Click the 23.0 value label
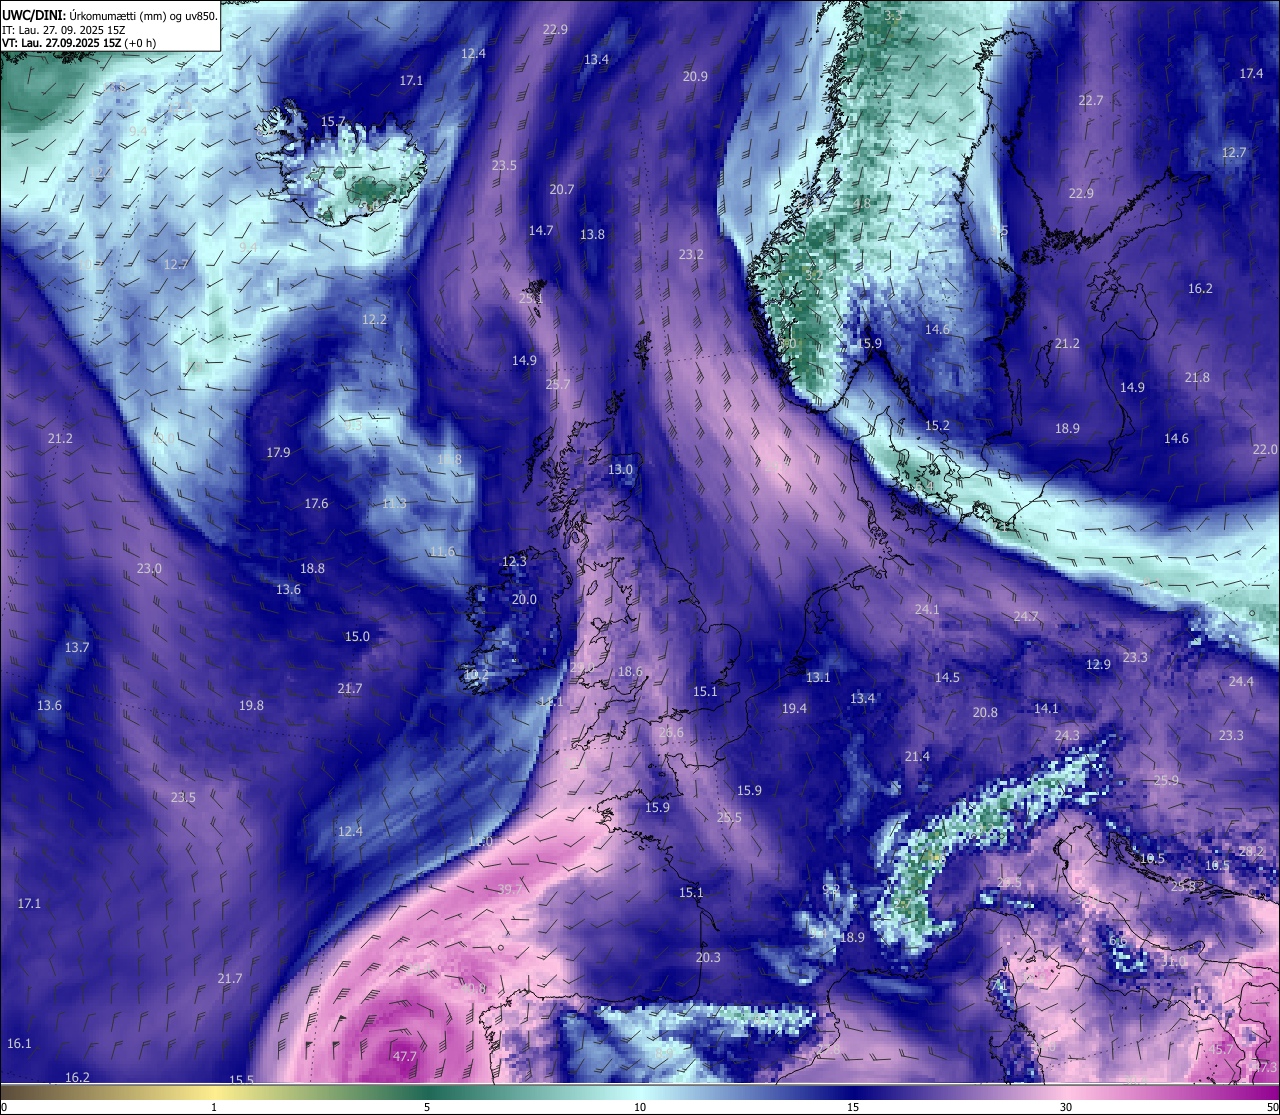 (149, 568)
